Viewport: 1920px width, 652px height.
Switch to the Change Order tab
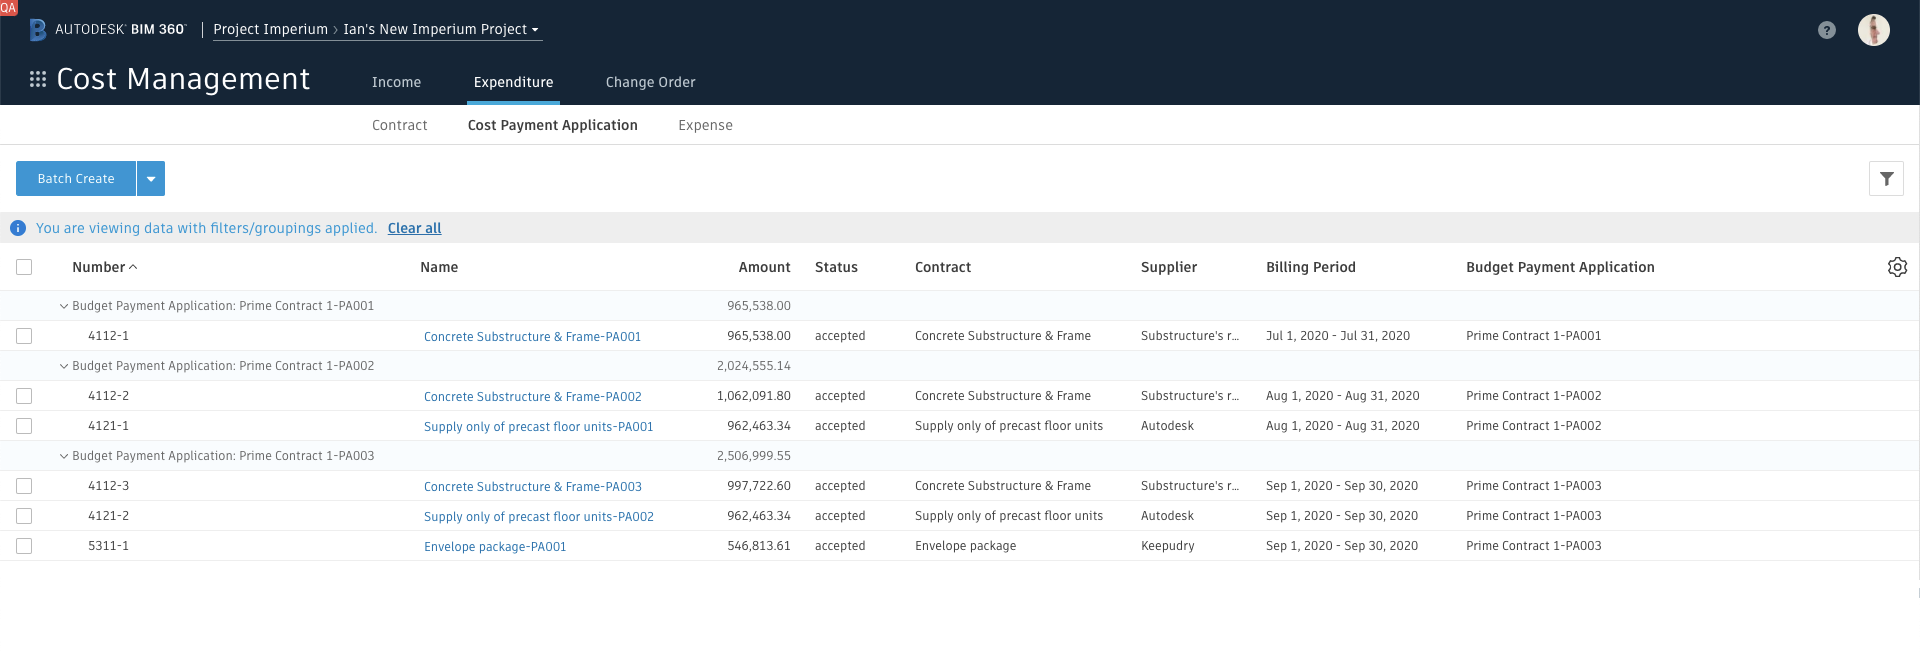pyautogui.click(x=650, y=82)
